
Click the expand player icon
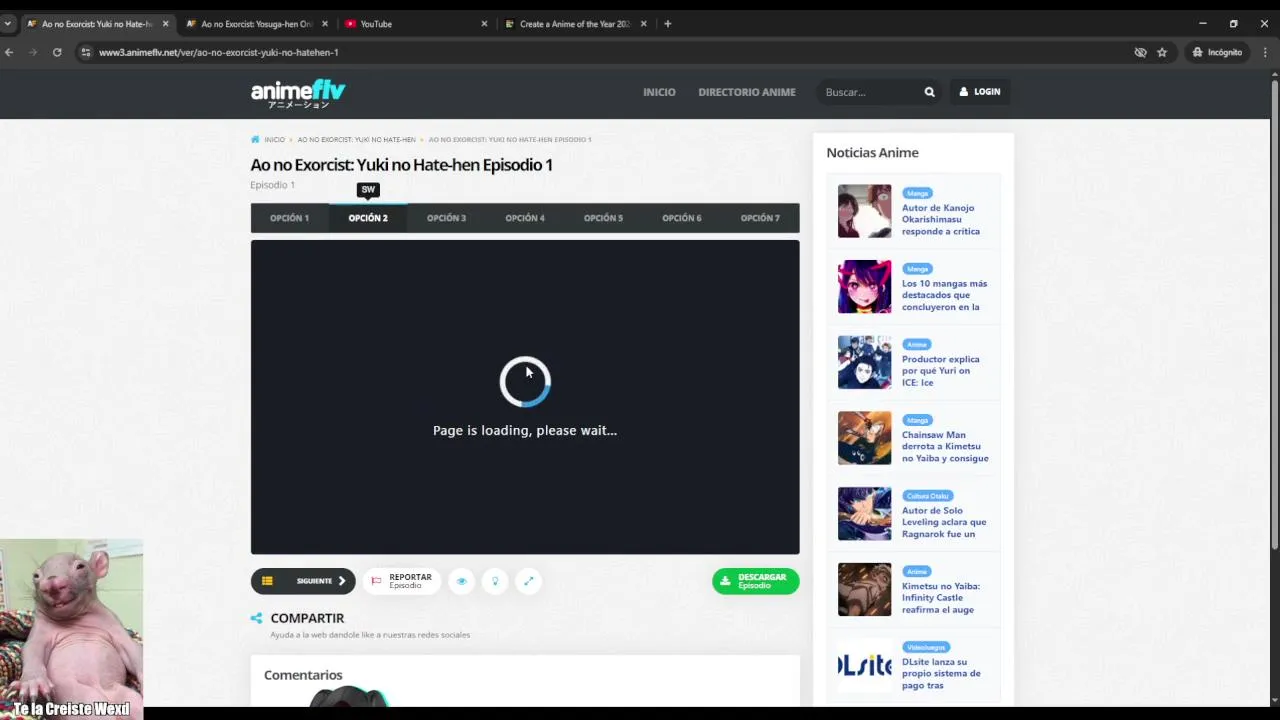pos(529,581)
